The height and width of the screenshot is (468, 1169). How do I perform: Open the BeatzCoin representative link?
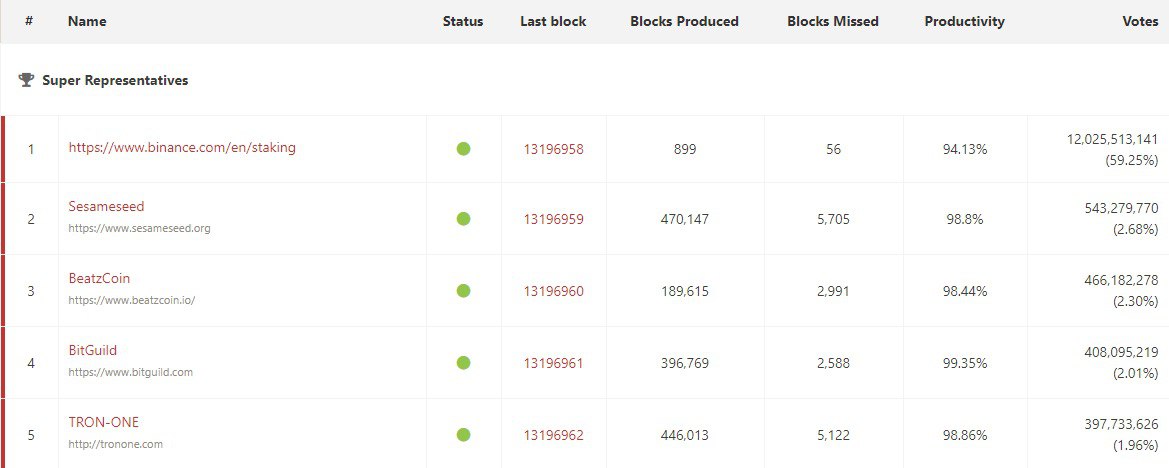click(99, 279)
